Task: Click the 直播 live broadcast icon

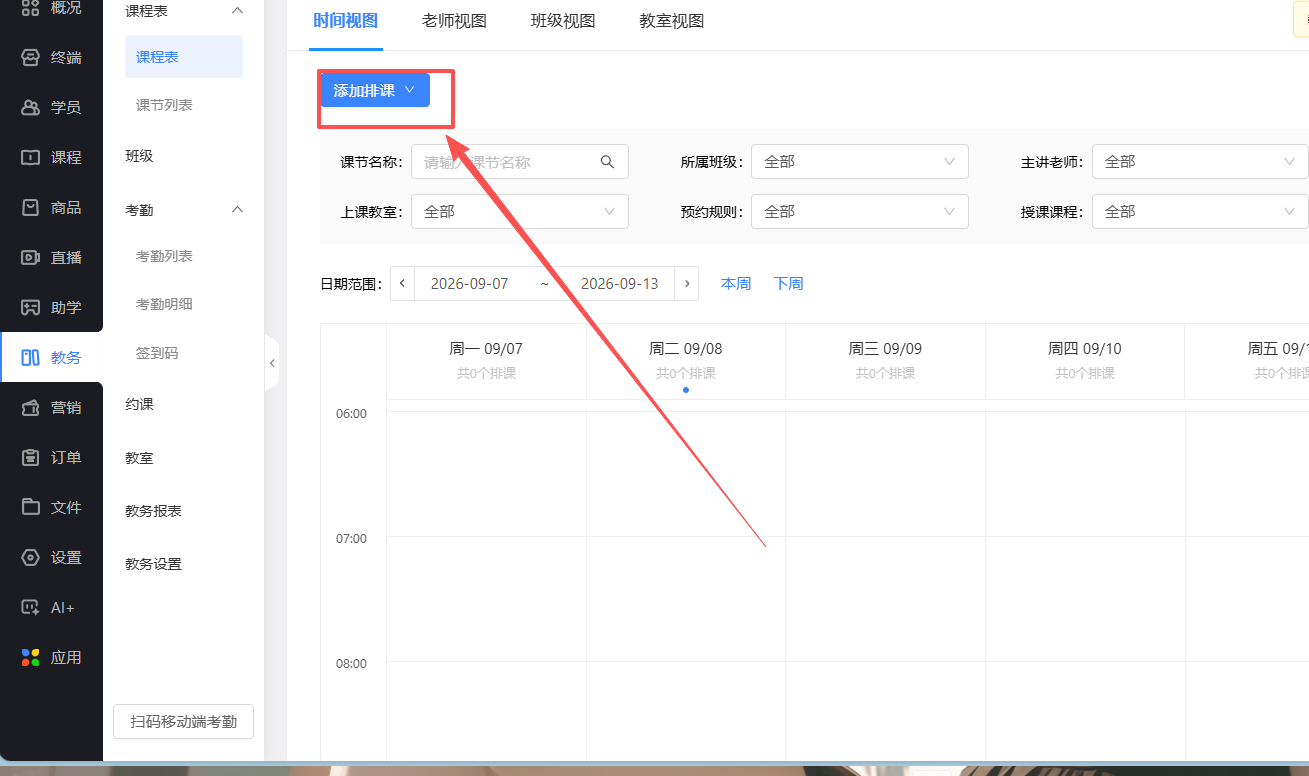Action: point(31,257)
